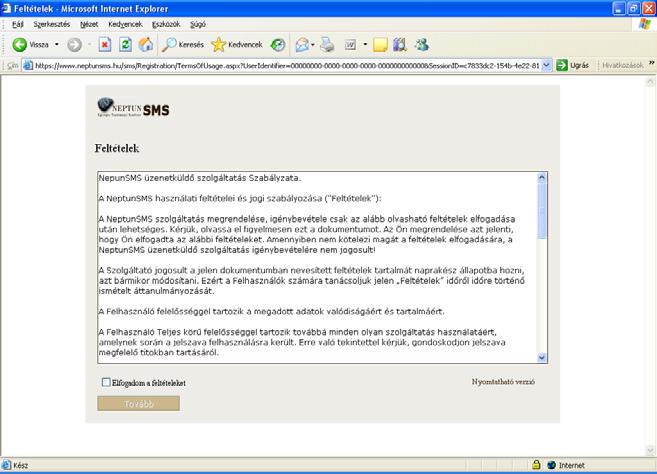Click the page scrollbar up arrow
The image size is (657, 474).
pyautogui.click(x=650, y=81)
